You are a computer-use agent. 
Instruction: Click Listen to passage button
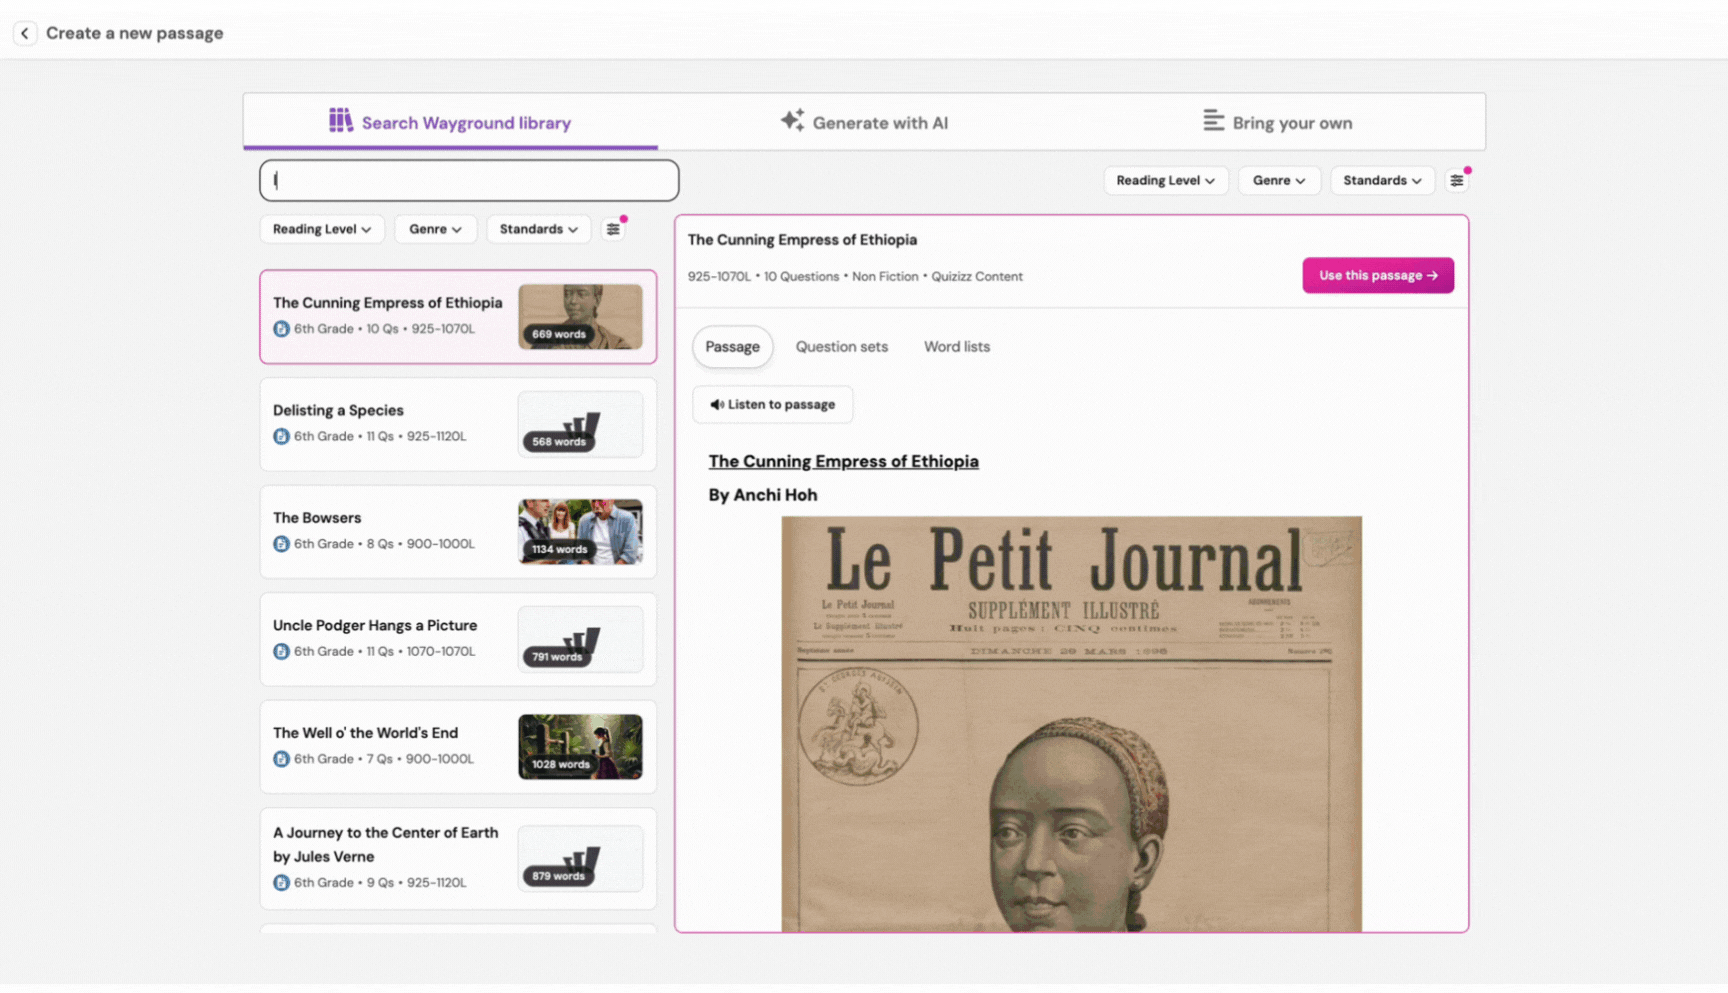(772, 404)
